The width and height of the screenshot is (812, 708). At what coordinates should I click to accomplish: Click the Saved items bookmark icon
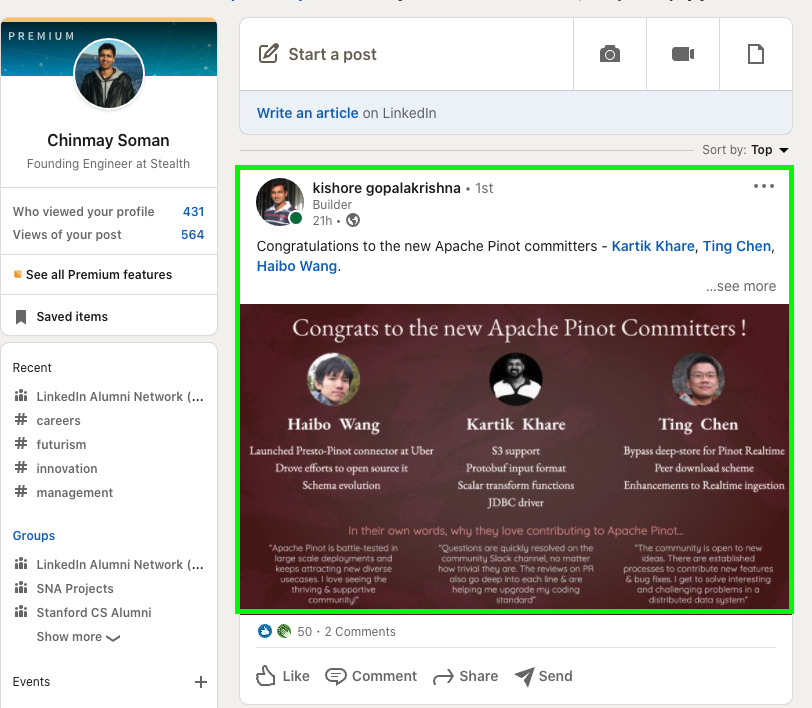tap(21, 315)
